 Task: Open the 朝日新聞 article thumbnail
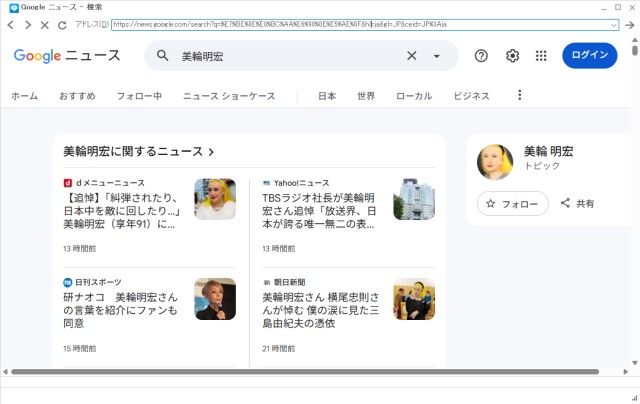[414, 299]
